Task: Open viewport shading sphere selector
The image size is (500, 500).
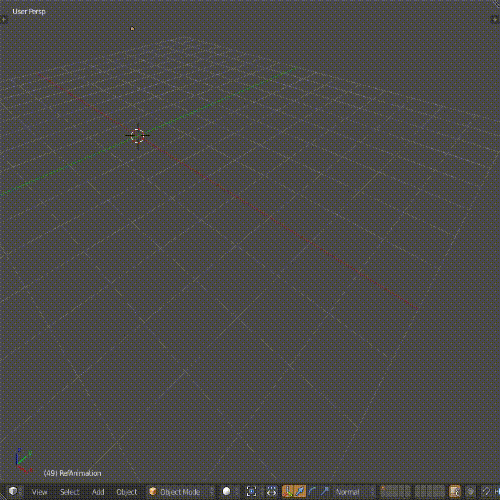Action: (230, 492)
